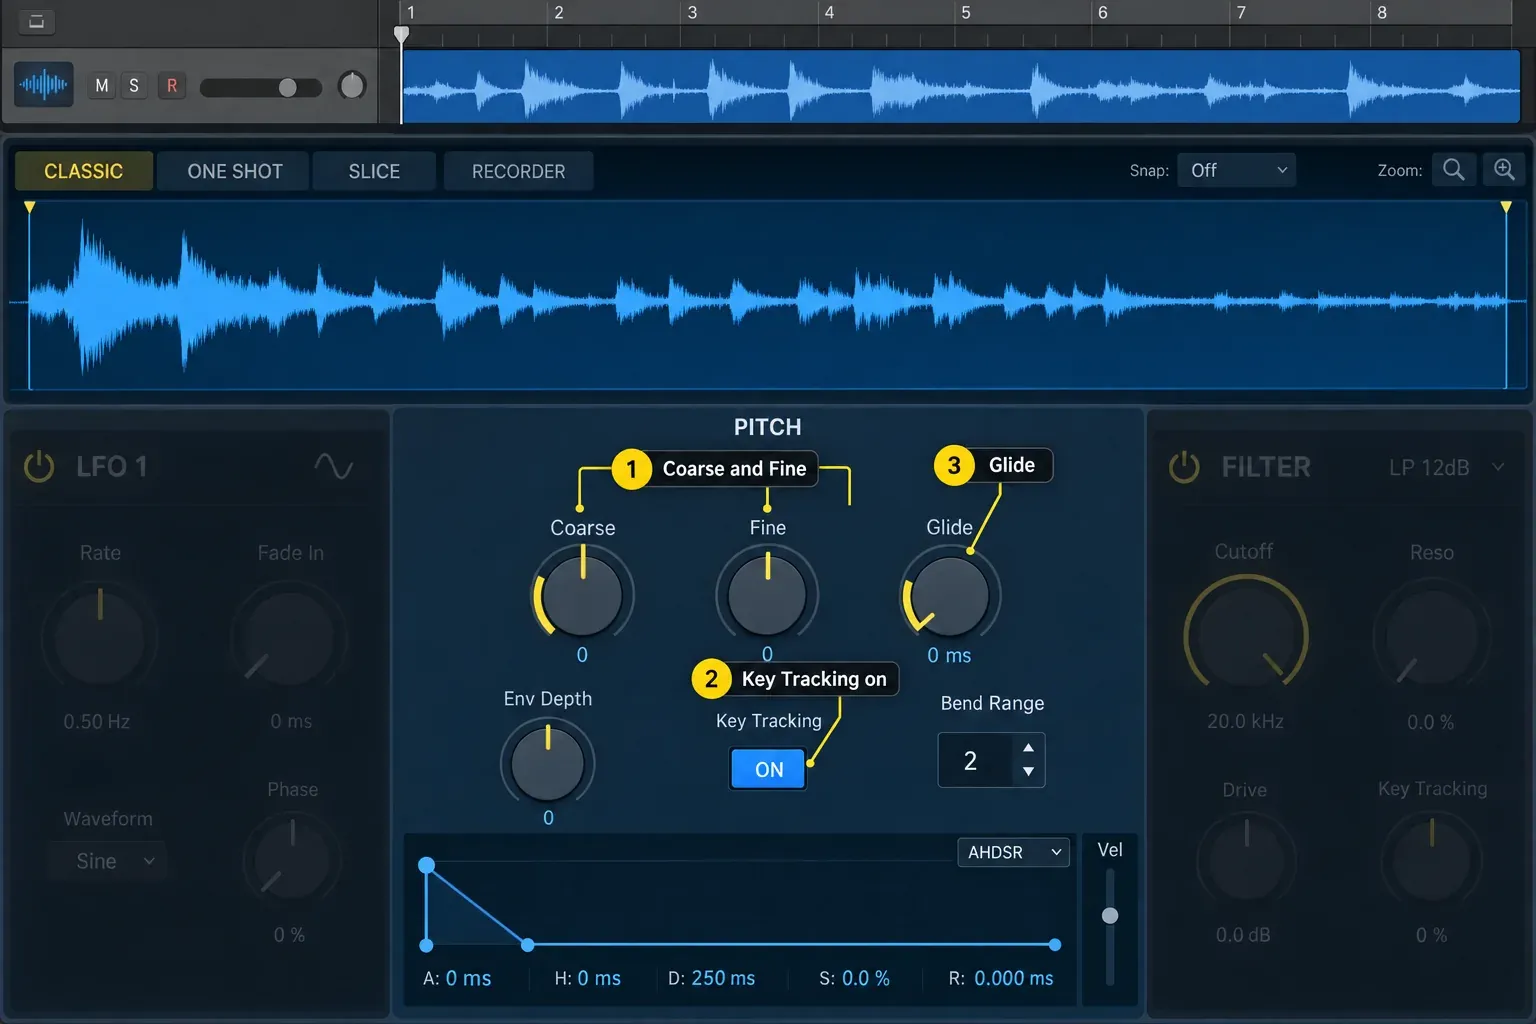This screenshot has width=1536, height=1024.
Task: Switch to the SLICE mode tab
Action: click(374, 171)
